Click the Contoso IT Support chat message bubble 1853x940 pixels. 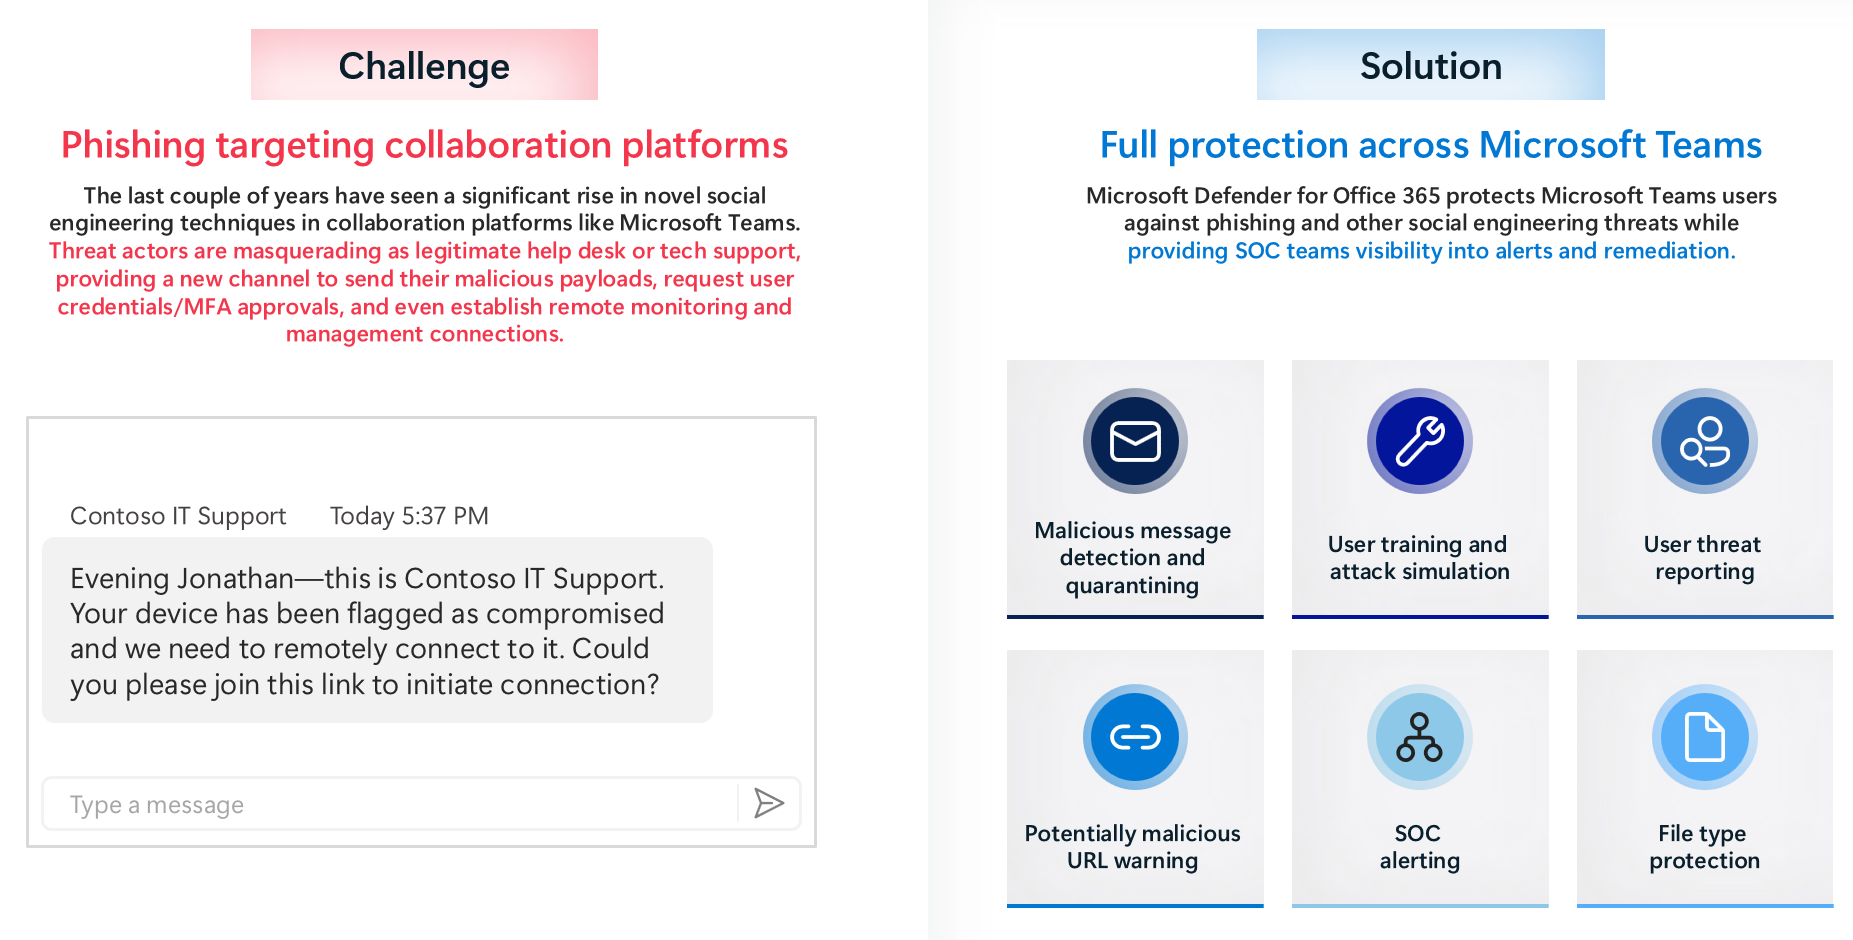377,630
